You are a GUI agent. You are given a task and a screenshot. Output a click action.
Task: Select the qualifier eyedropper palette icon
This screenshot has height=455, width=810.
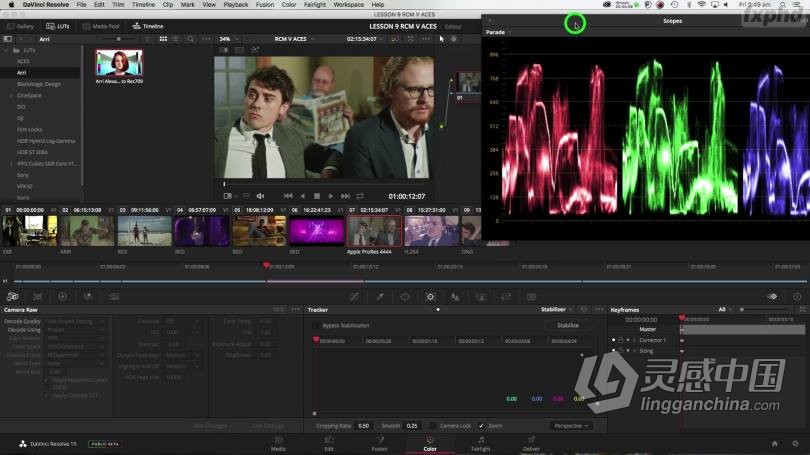379,297
